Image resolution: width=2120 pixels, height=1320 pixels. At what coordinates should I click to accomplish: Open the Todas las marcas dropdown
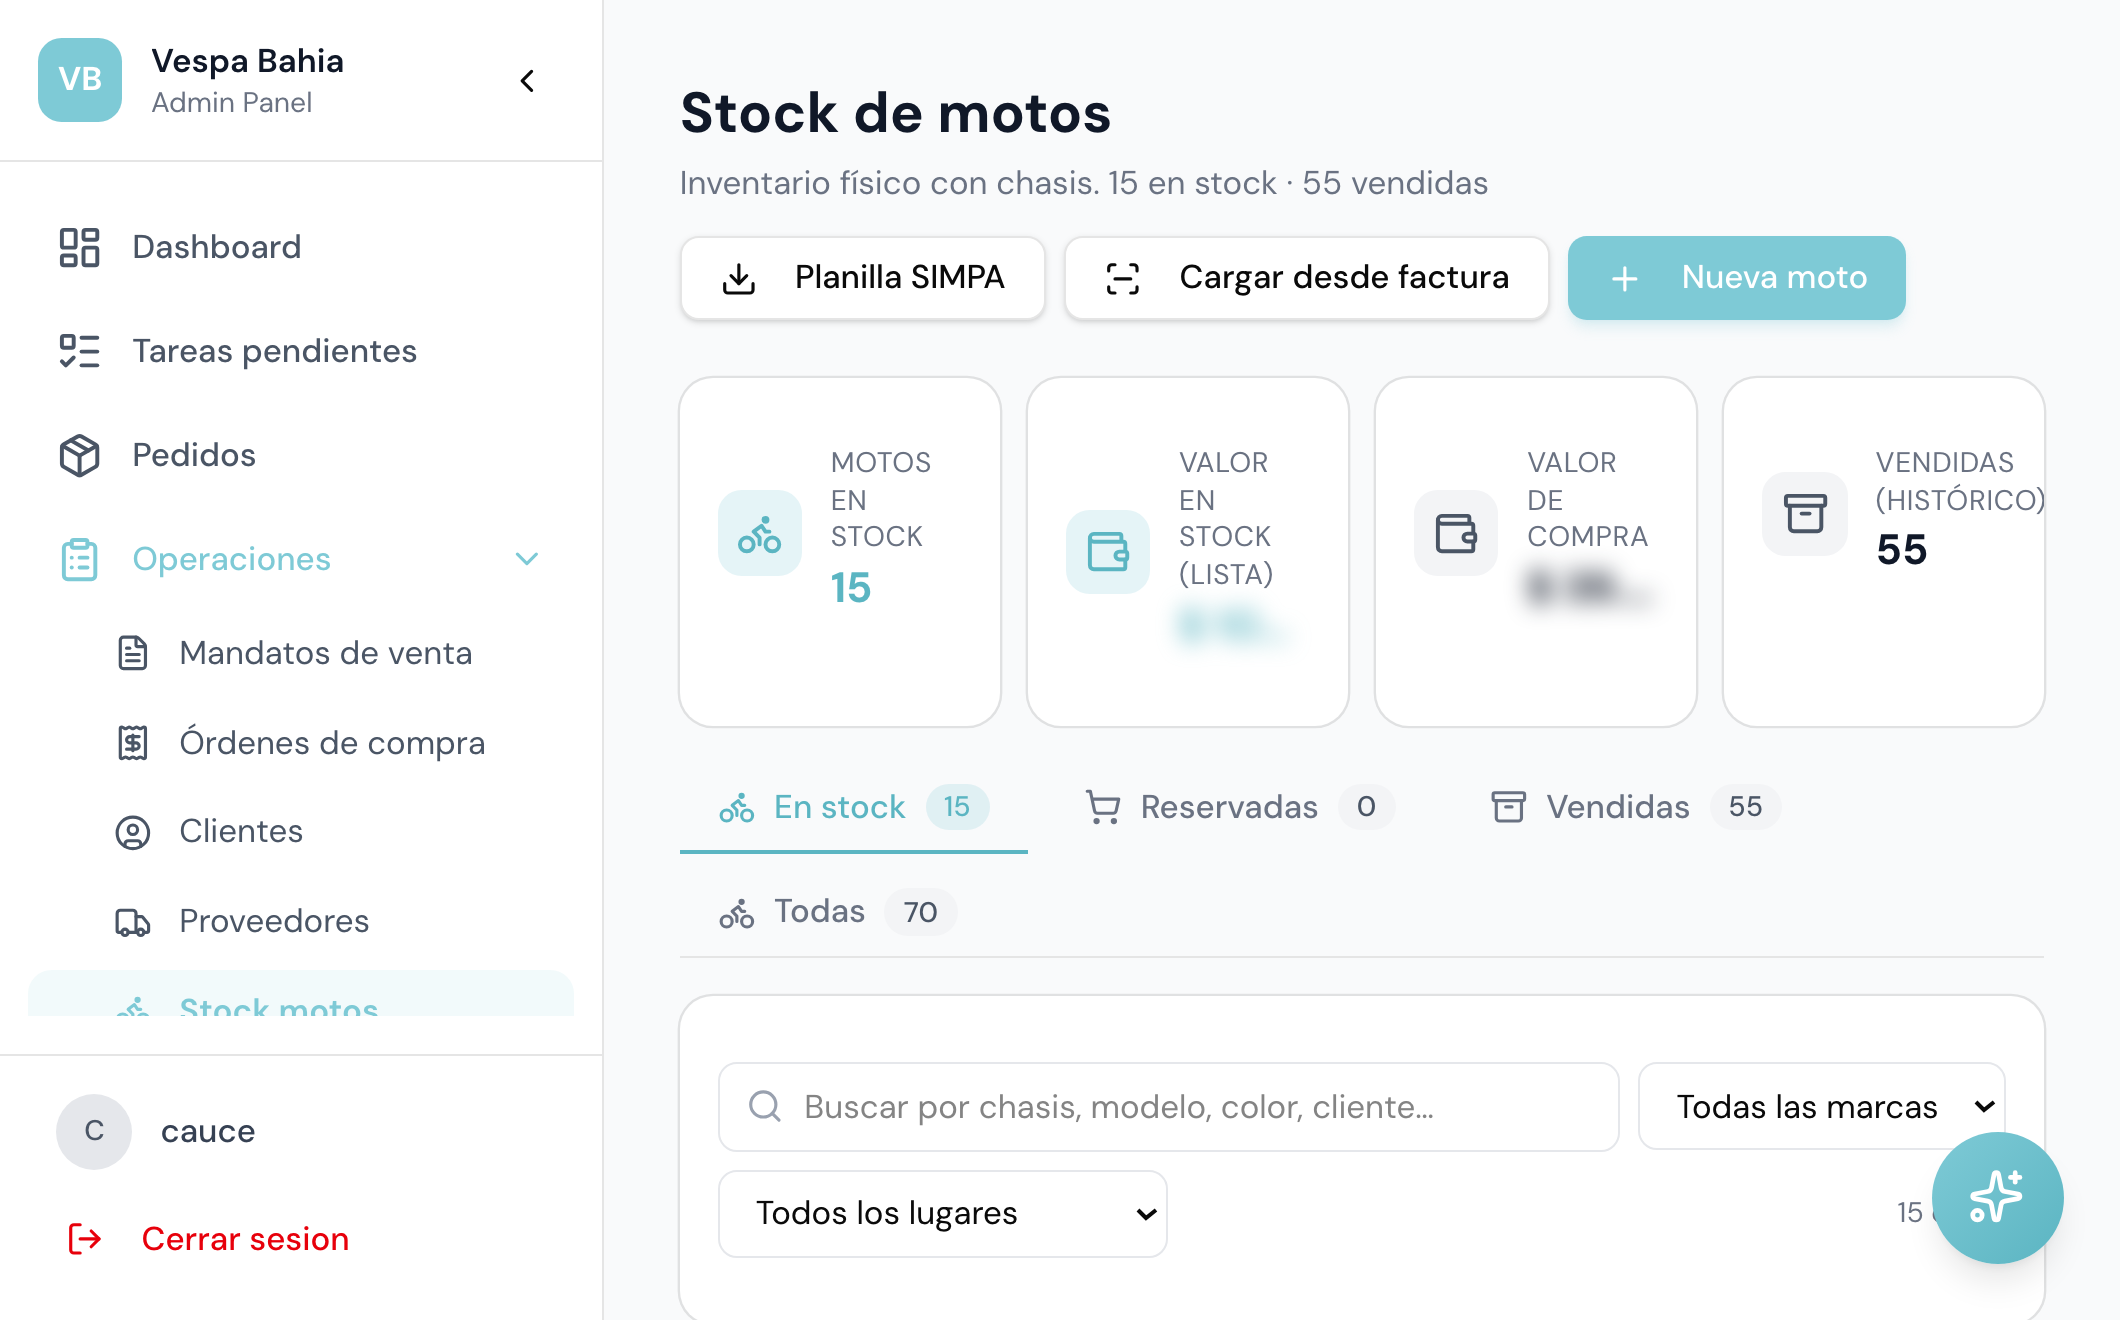1822,1106
